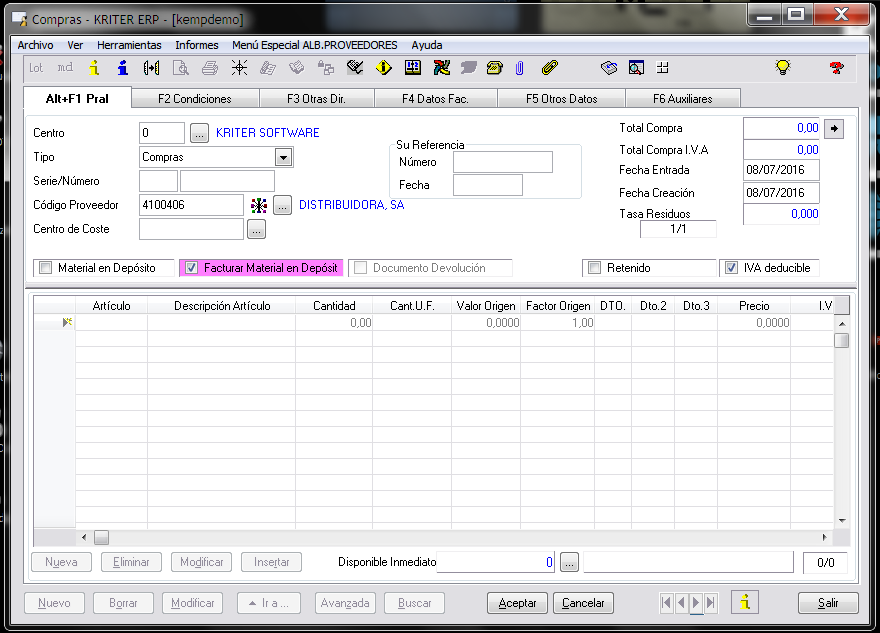The height and width of the screenshot is (633, 880).
Task: Click the Salir button
Action: [x=828, y=603]
